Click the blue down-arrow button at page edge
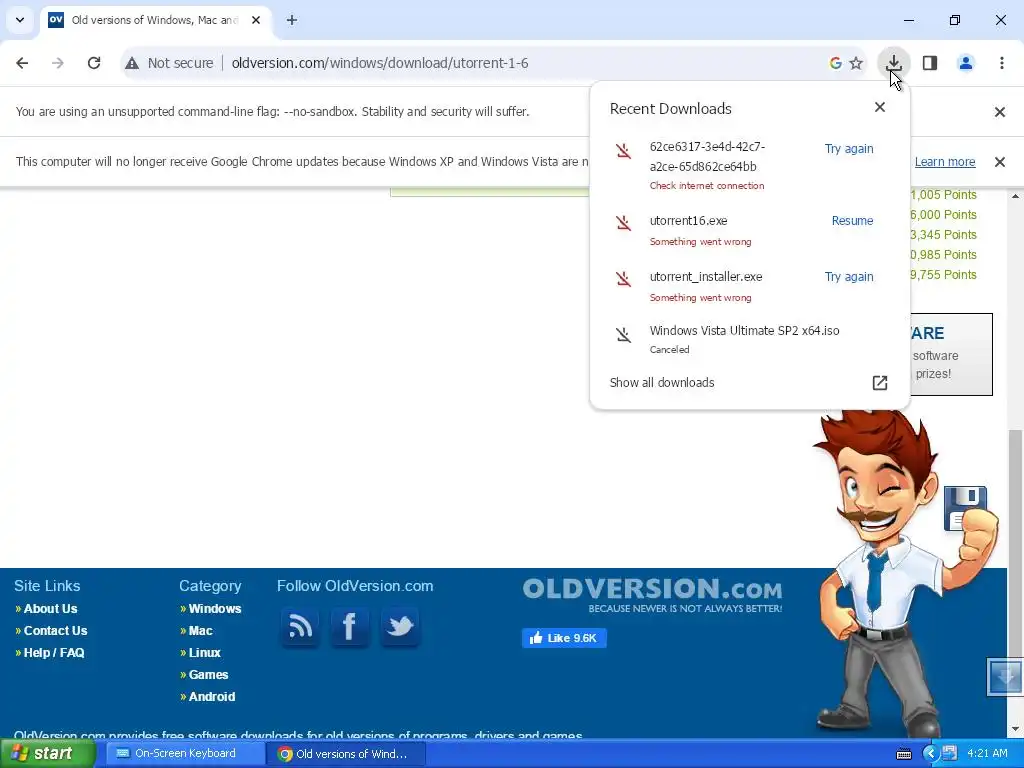The width and height of the screenshot is (1024, 768). [x=1004, y=677]
